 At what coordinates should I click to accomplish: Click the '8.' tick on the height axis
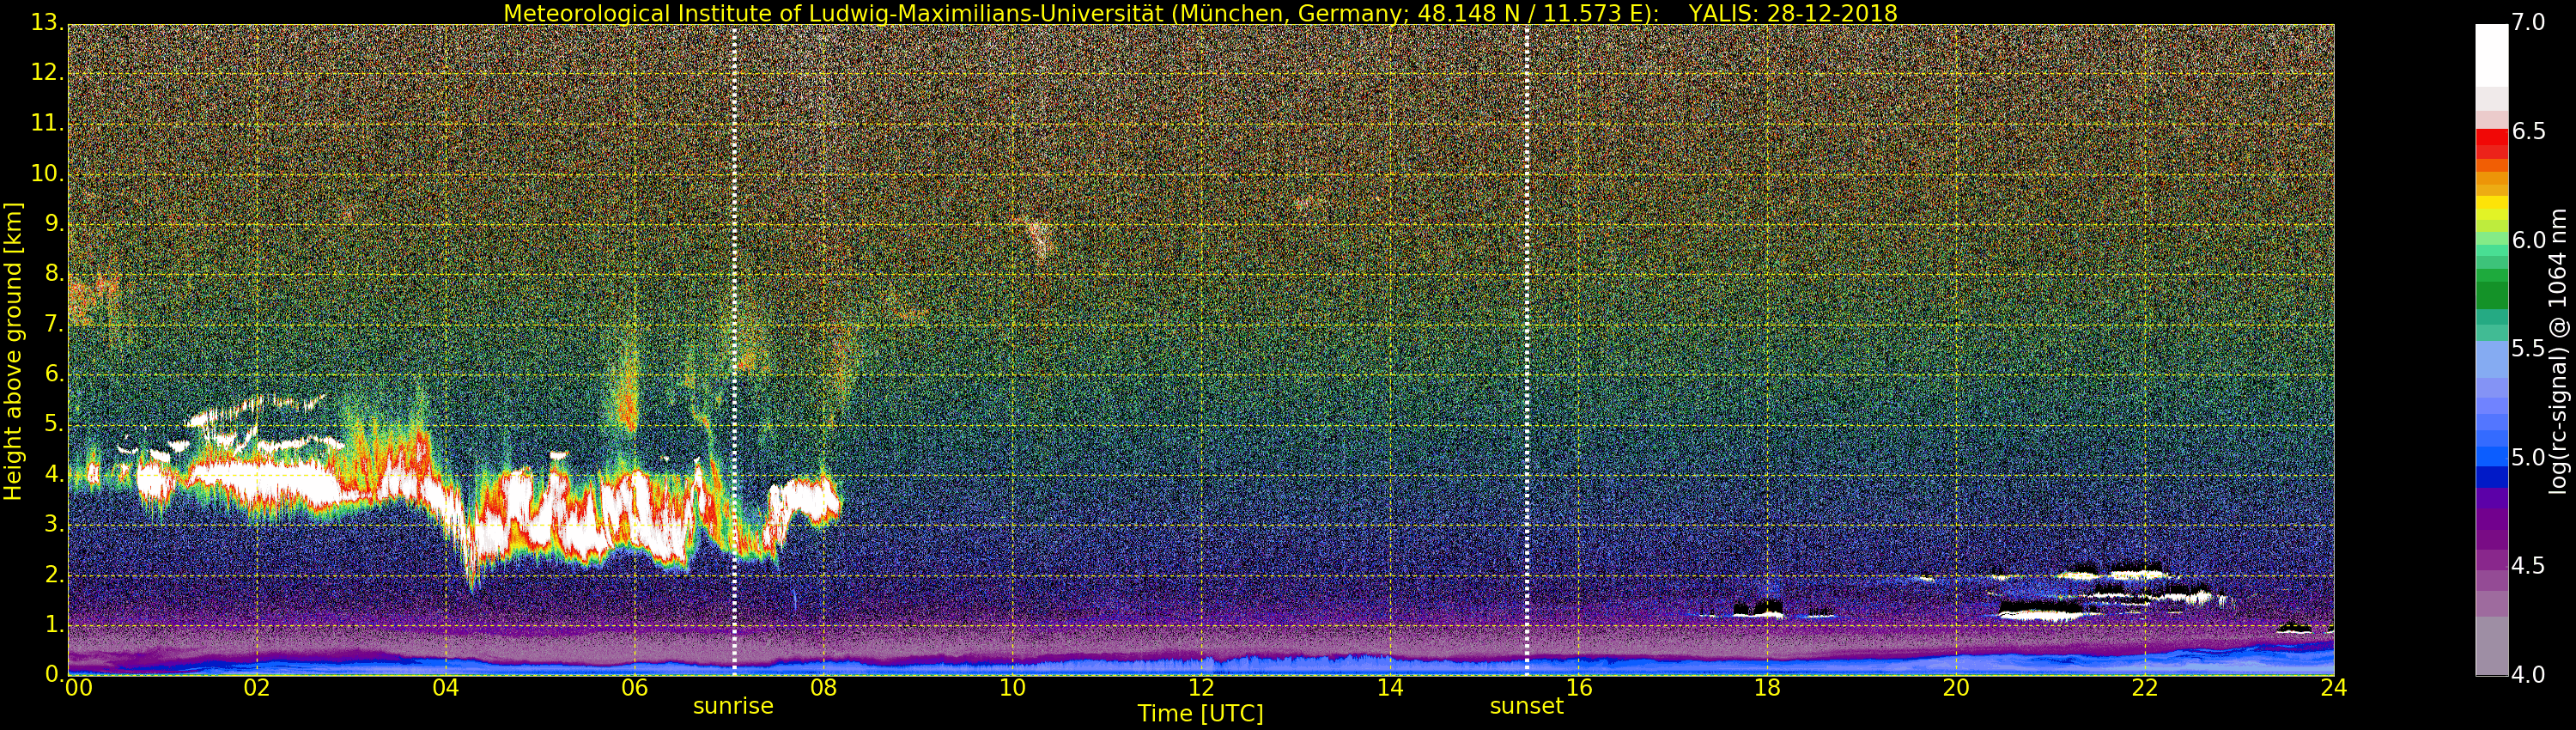(x=54, y=274)
